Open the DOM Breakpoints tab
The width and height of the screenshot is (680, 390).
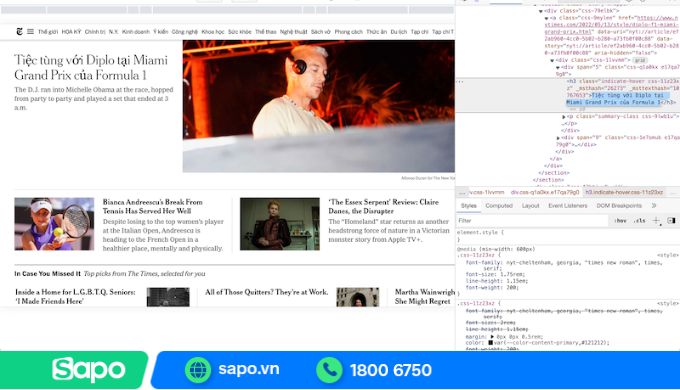pos(619,206)
